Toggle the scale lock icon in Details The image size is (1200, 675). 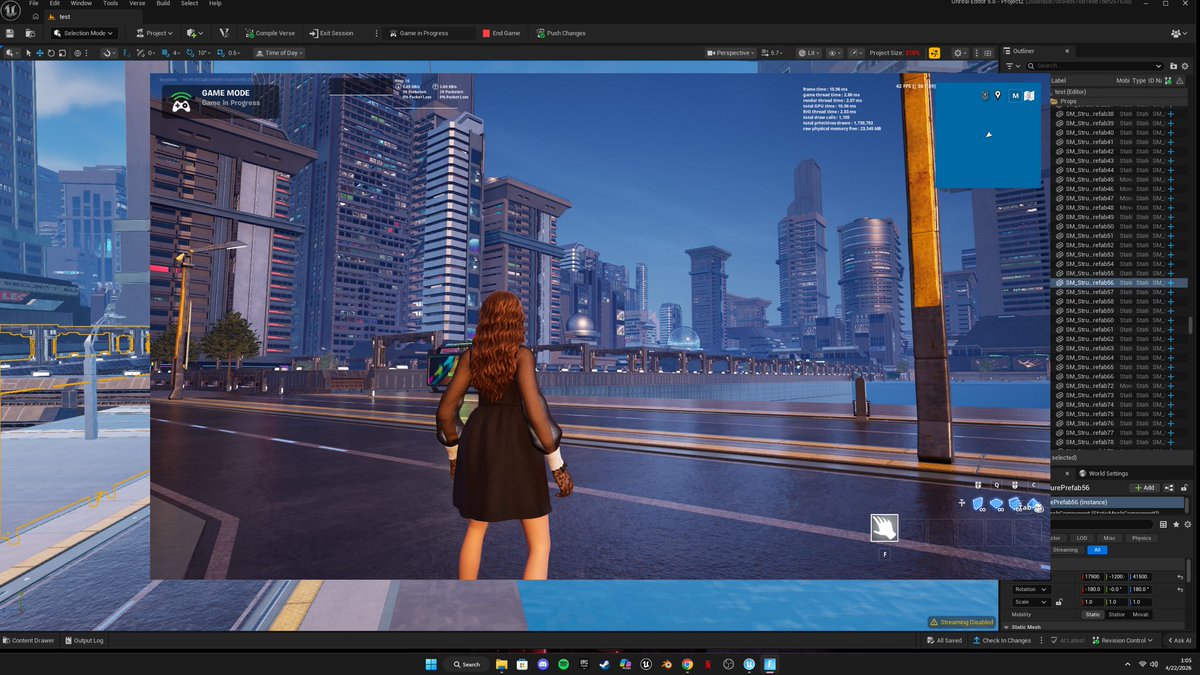[x=1059, y=602]
